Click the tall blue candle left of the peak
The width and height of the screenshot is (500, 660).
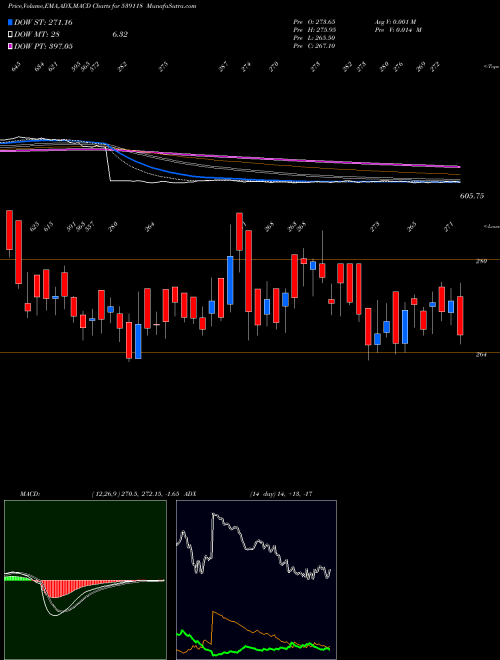tap(230, 280)
